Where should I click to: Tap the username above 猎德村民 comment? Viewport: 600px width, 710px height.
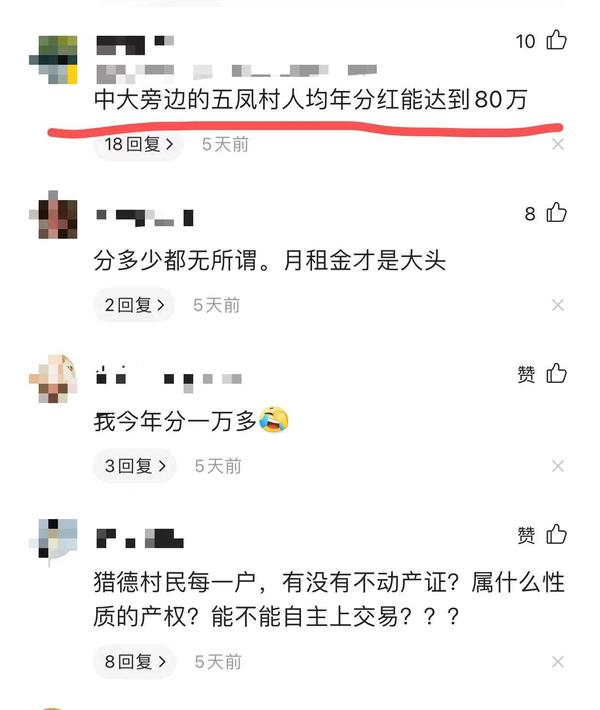click(139, 538)
